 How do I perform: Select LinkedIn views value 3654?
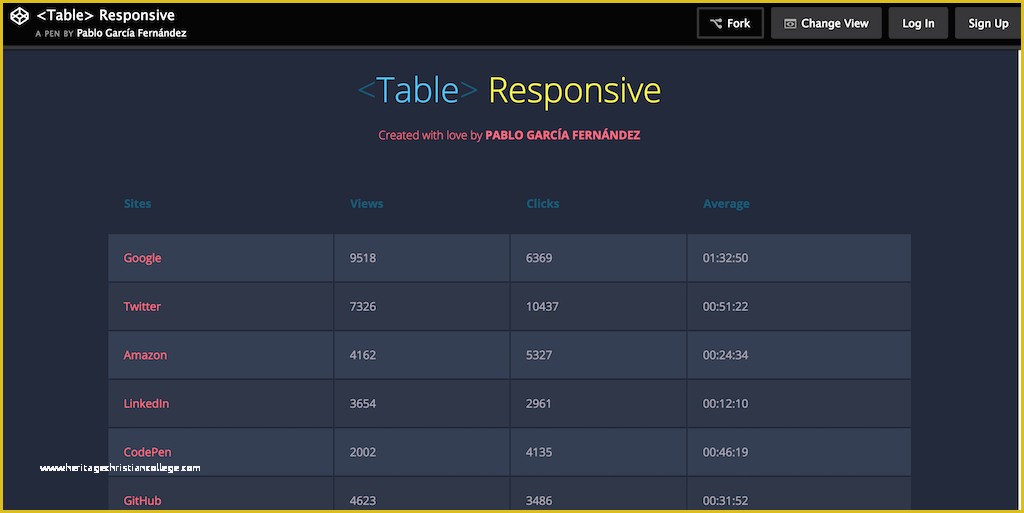click(x=362, y=403)
